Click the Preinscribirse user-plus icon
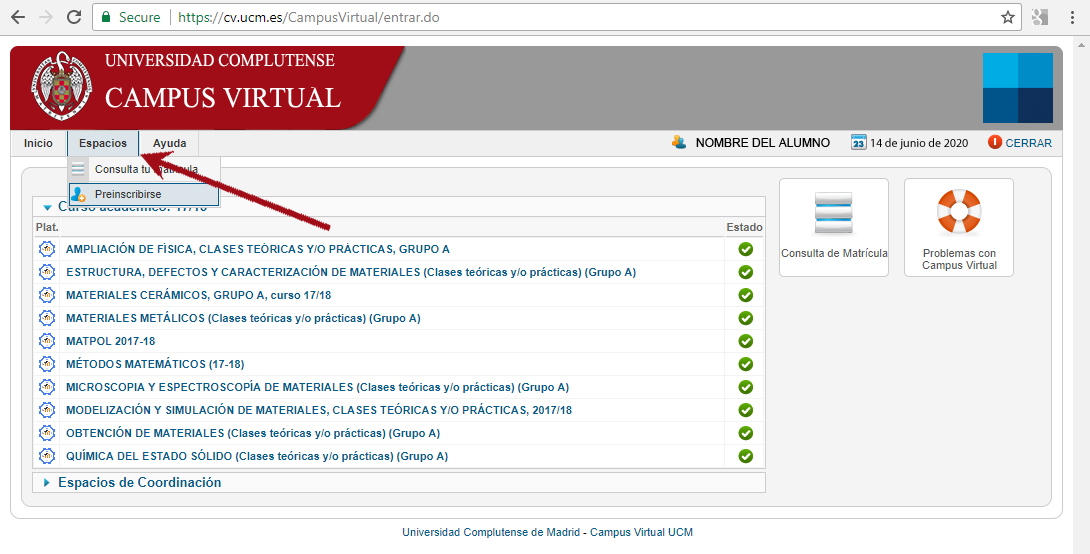 point(79,194)
